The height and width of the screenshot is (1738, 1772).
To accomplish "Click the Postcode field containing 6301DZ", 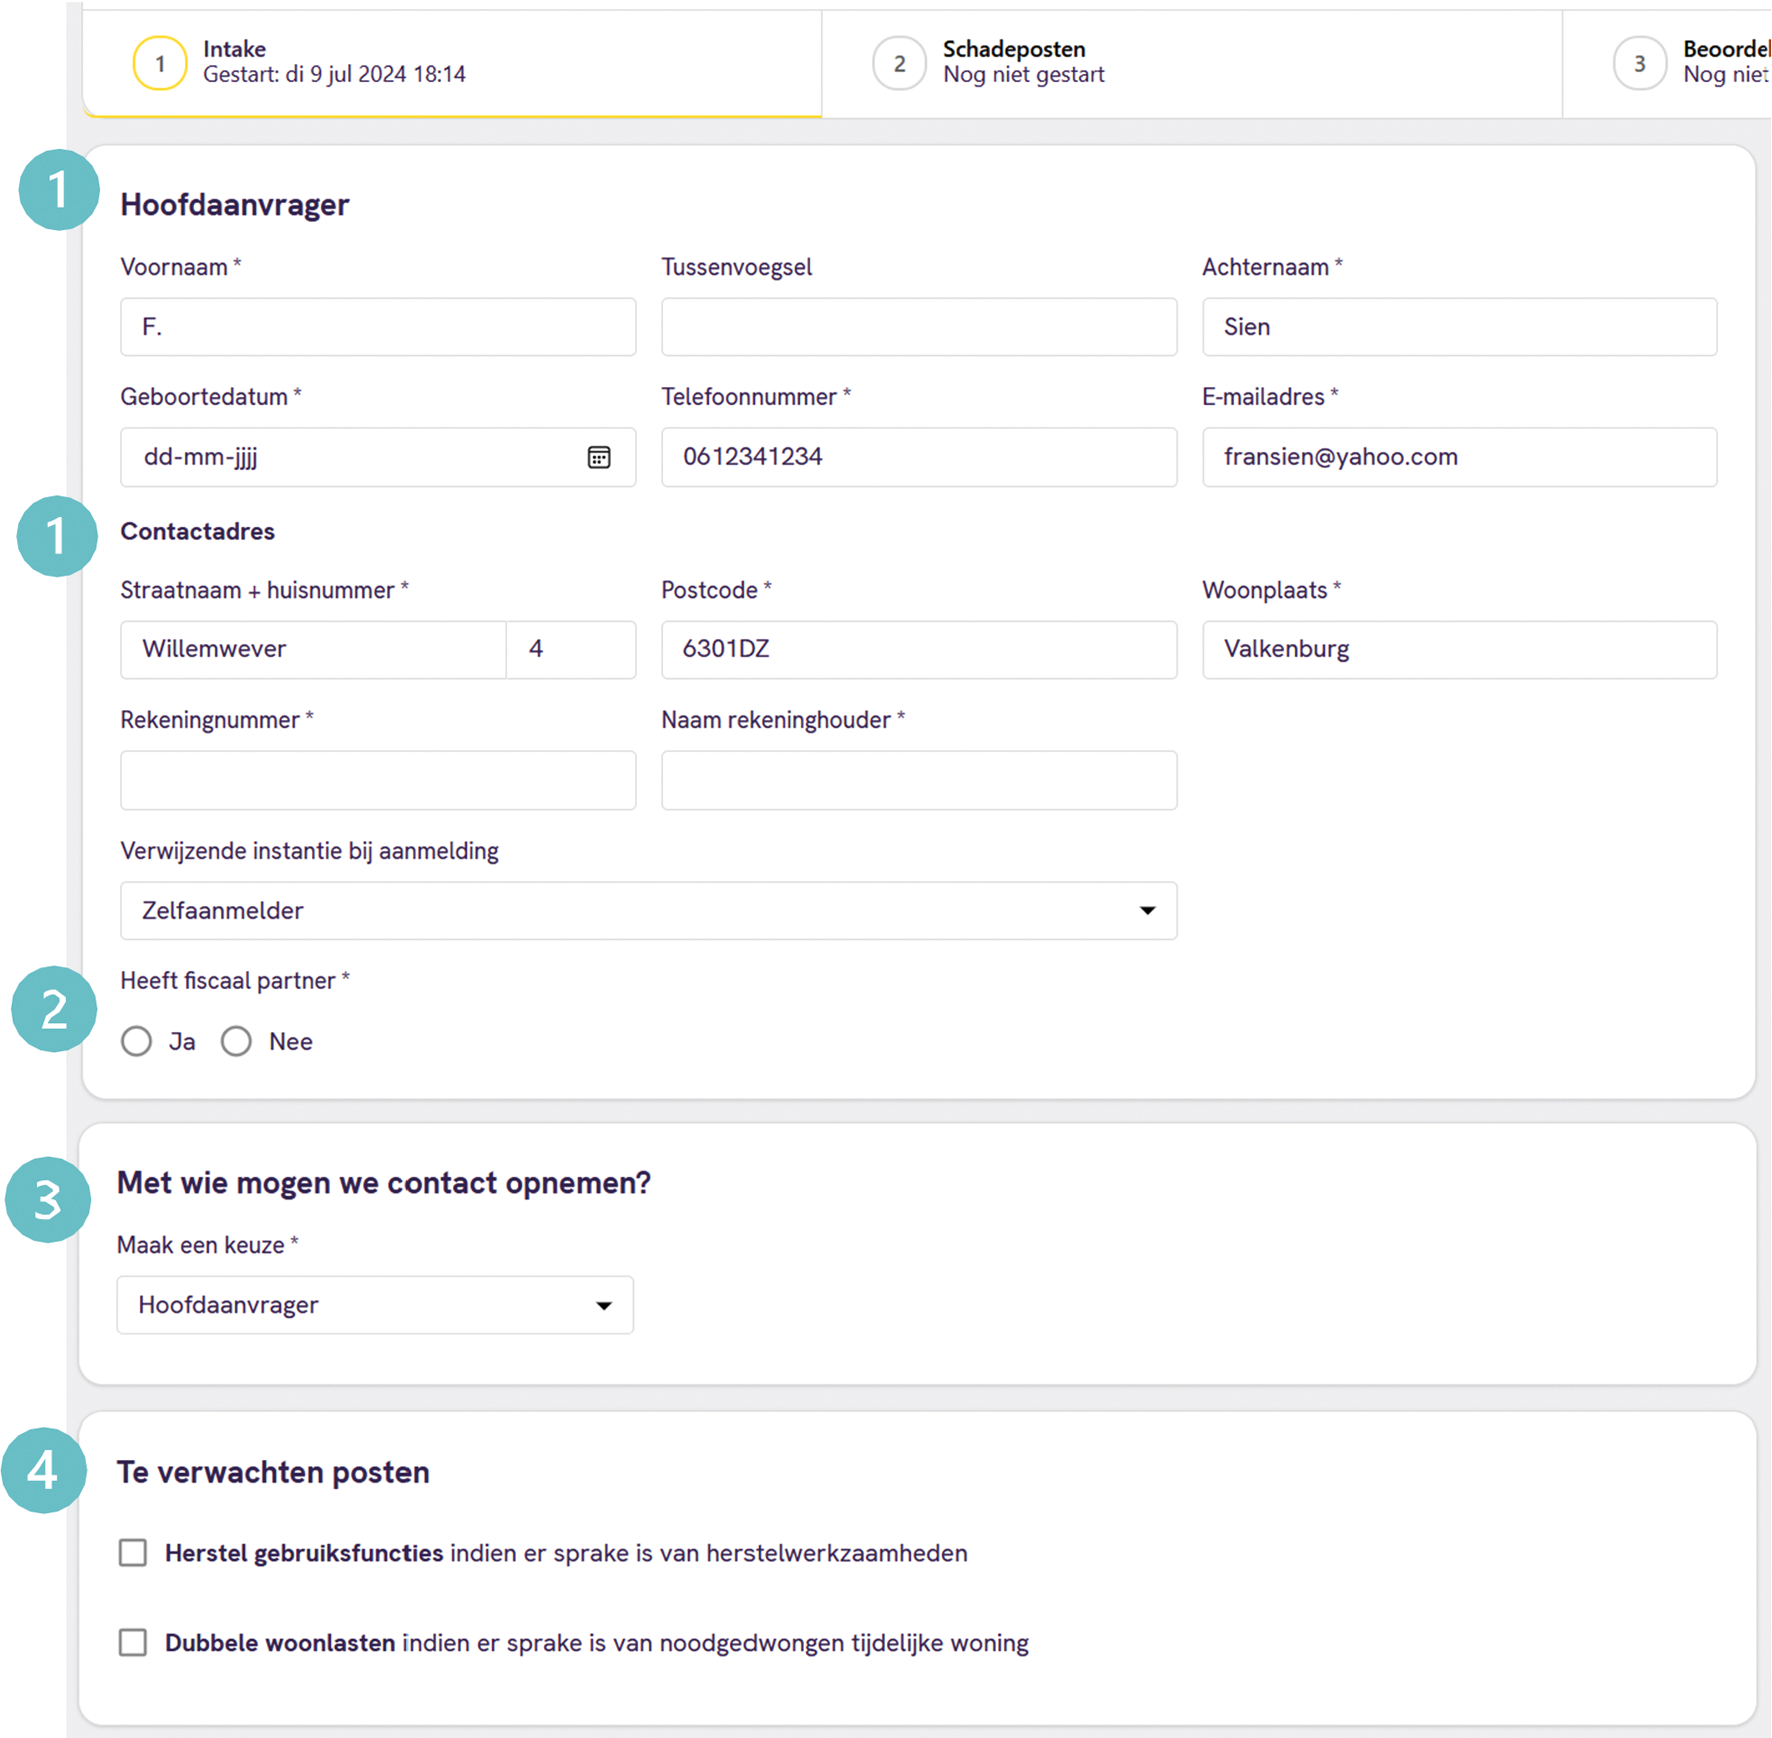I will (x=918, y=649).
